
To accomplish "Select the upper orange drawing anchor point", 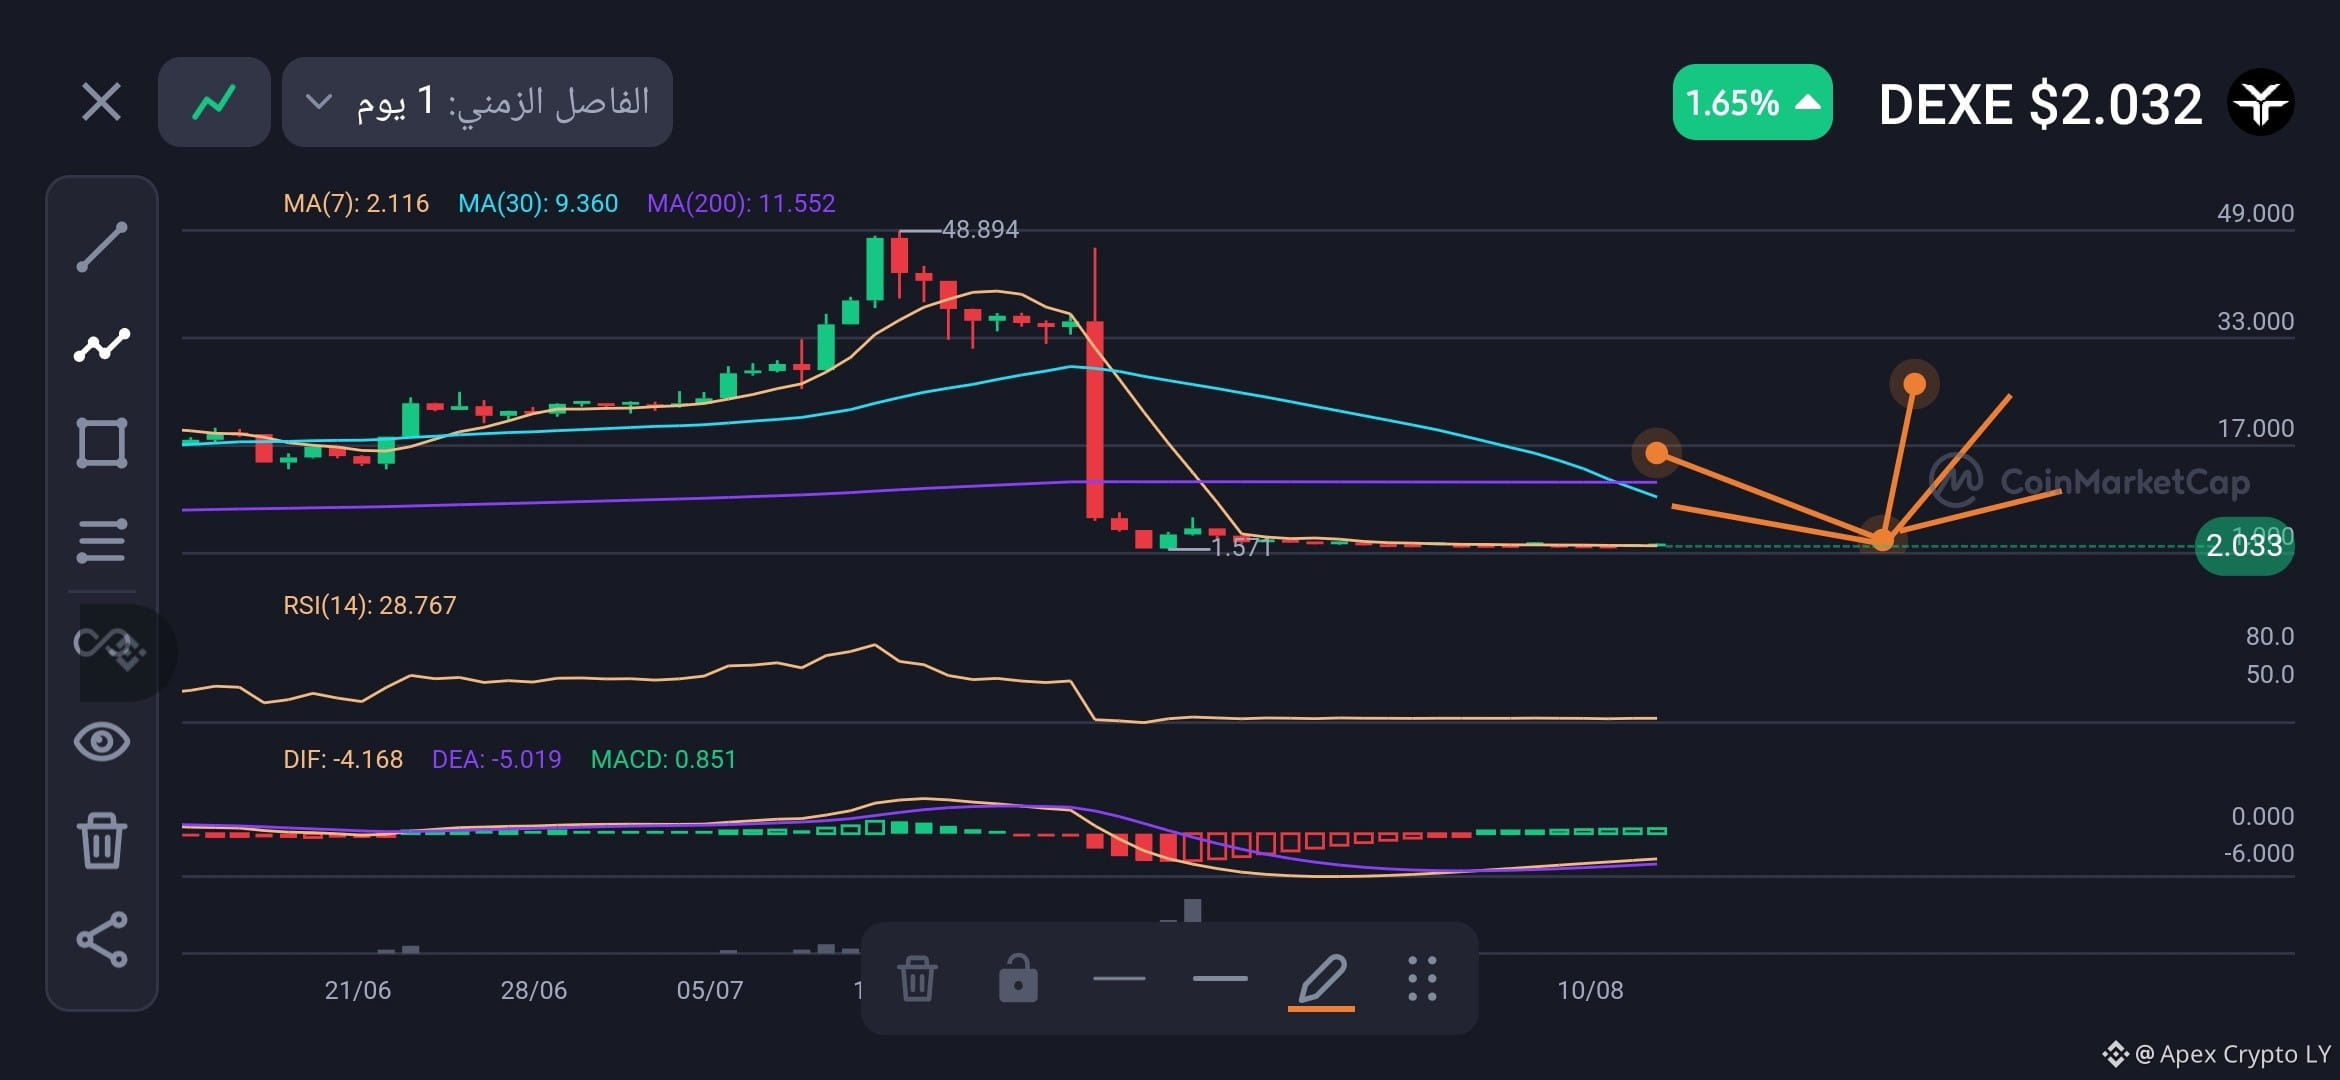I will coord(1914,384).
